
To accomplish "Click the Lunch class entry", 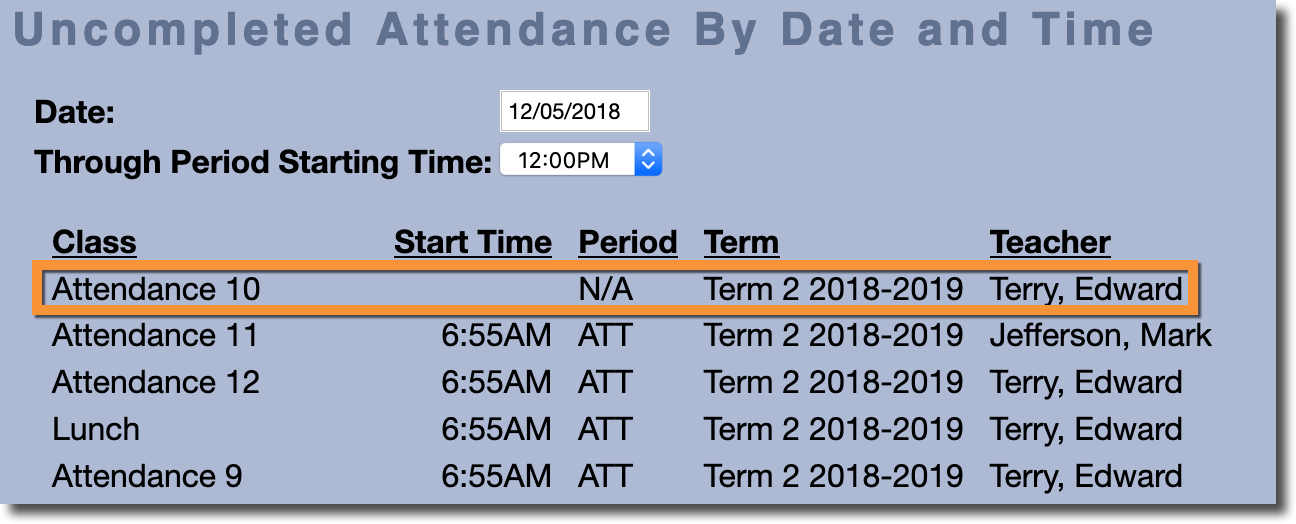I will (96, 429).
